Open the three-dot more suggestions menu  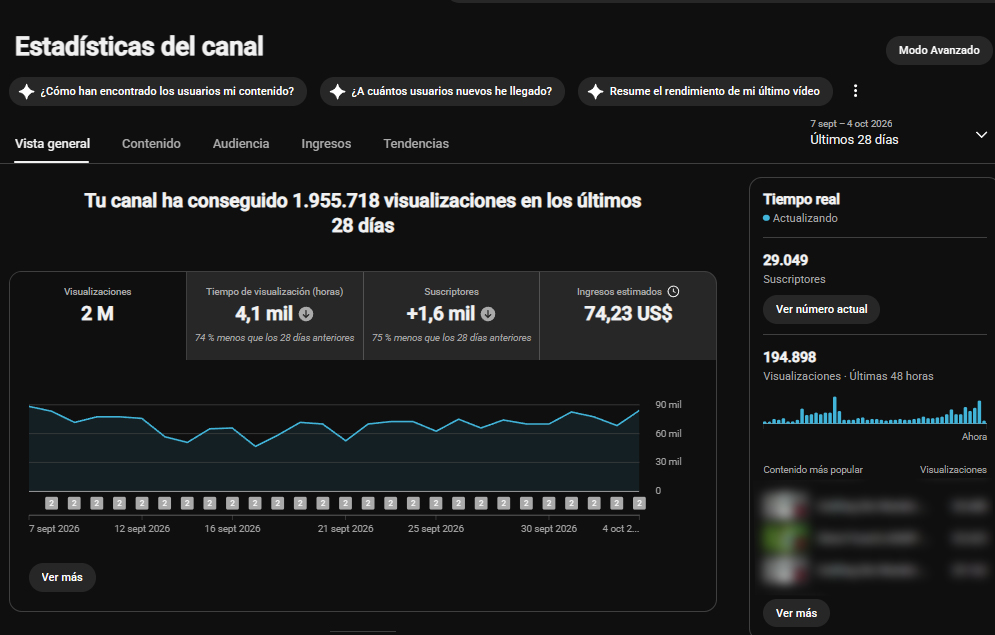click(855, 91)
